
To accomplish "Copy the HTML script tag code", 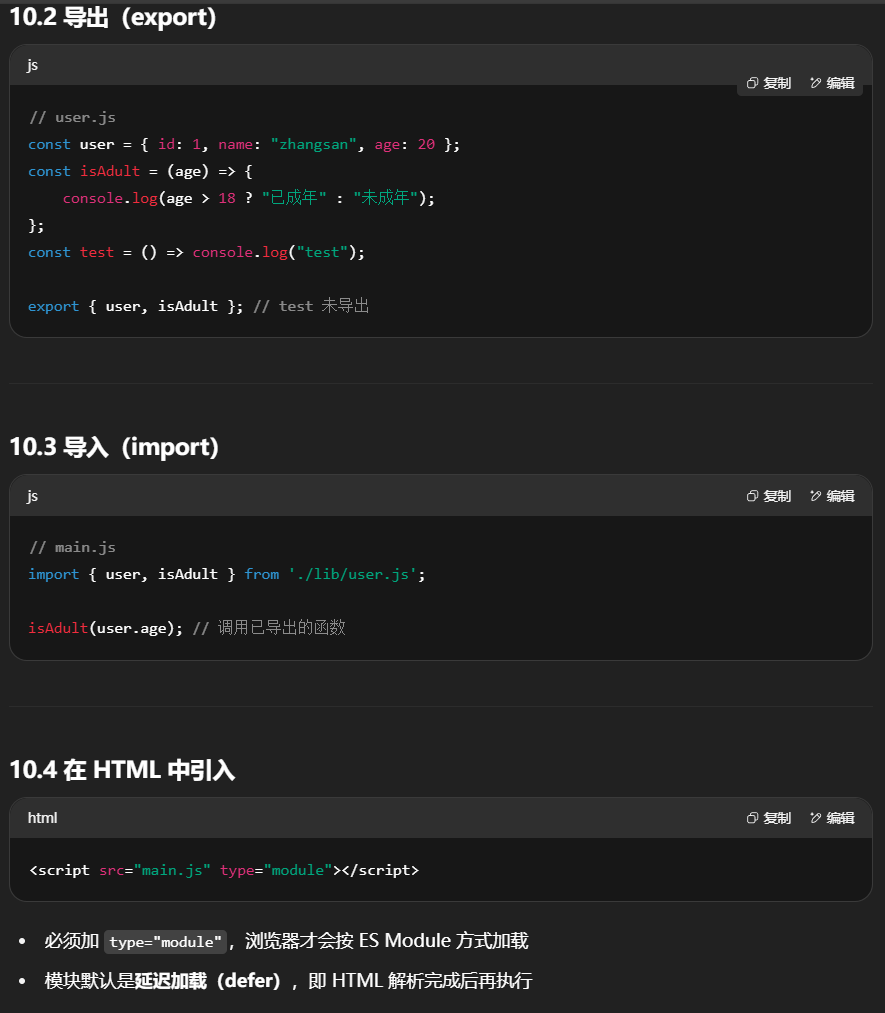I will coord(769,818).
